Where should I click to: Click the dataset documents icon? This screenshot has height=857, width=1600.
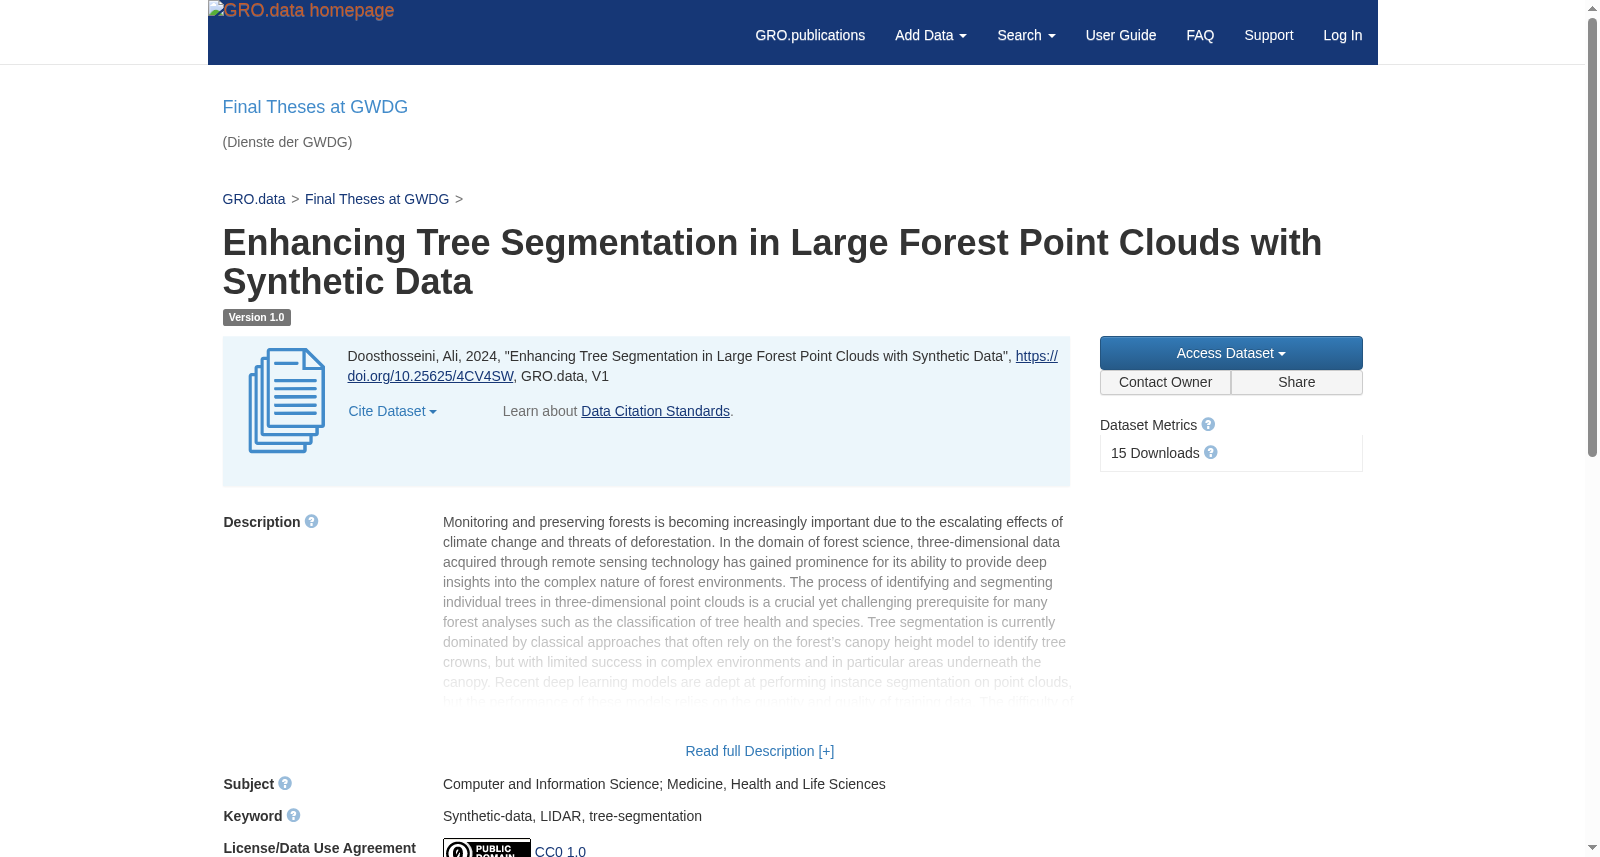pos(287,401)
